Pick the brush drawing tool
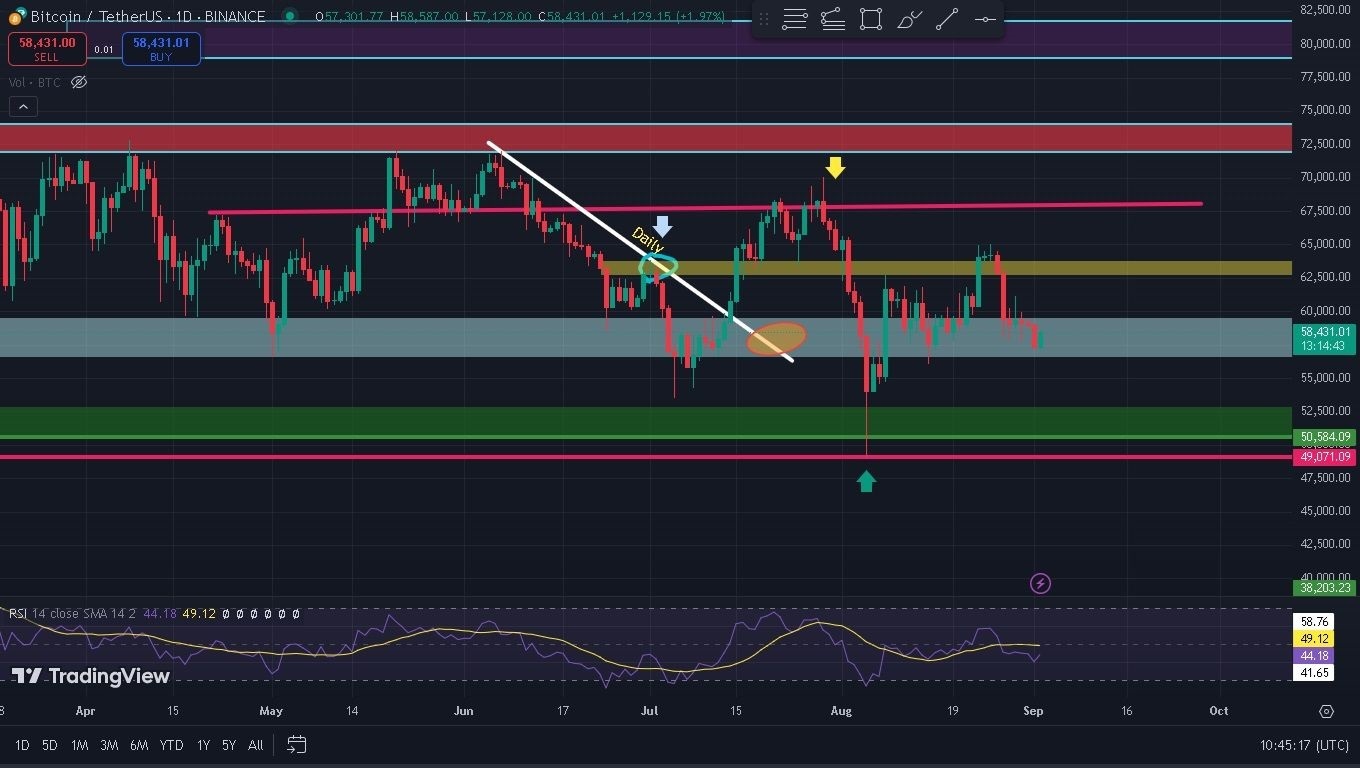The height and width of the screenshot is (768, 1360). [909, 19]
